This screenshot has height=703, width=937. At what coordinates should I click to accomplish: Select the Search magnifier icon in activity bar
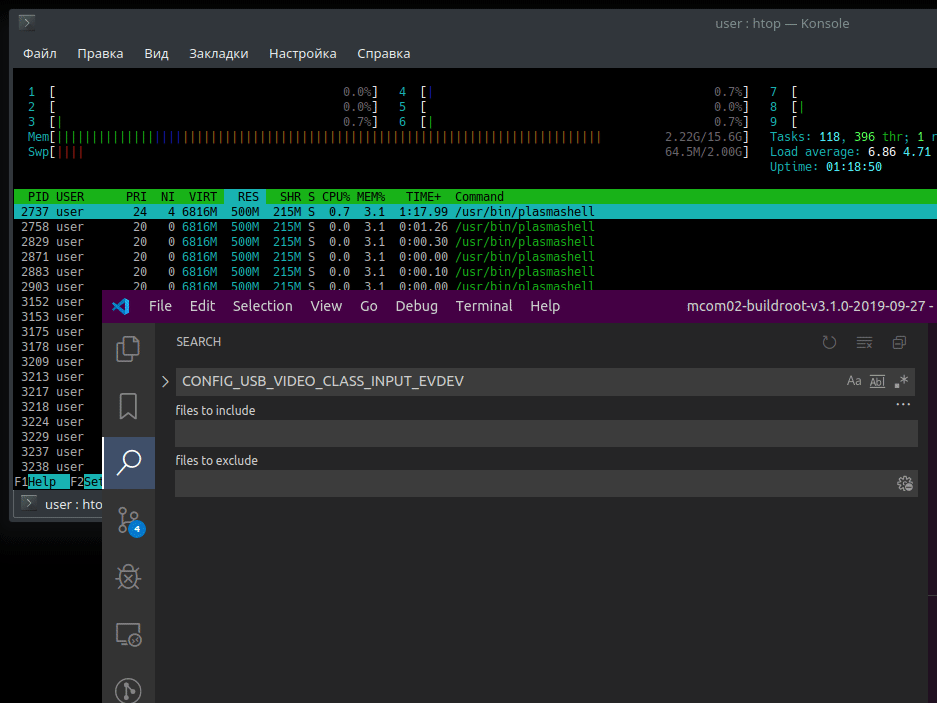coord(128,463)
